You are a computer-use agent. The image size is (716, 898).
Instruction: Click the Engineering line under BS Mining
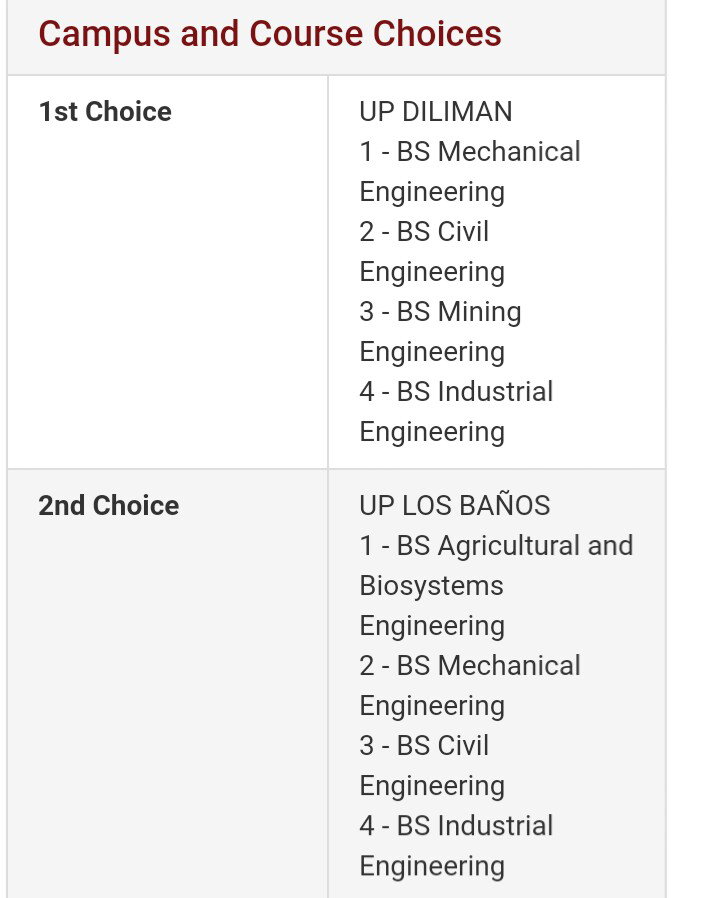click(432, 352)
